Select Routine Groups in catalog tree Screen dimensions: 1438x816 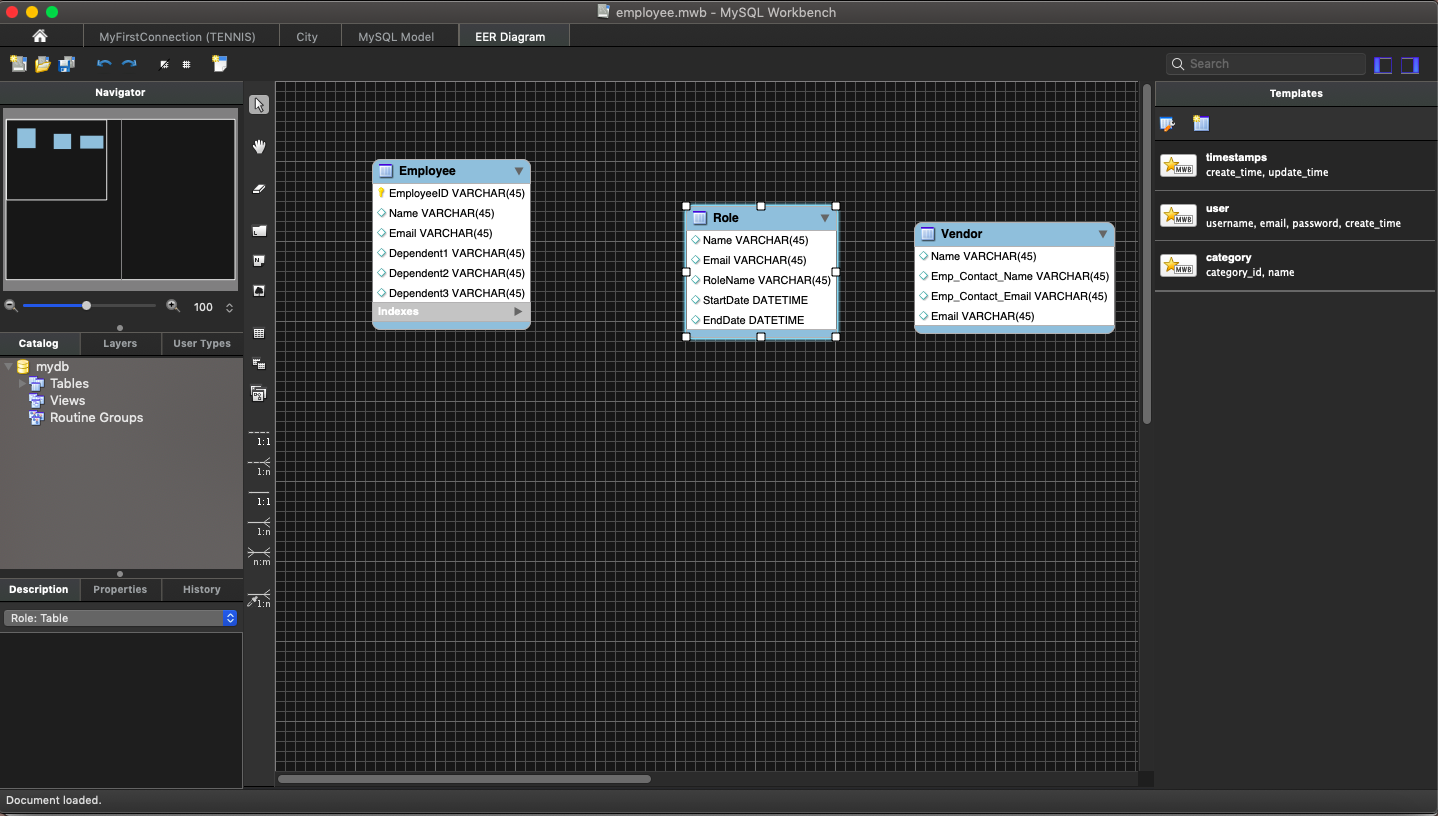[96, 417]
